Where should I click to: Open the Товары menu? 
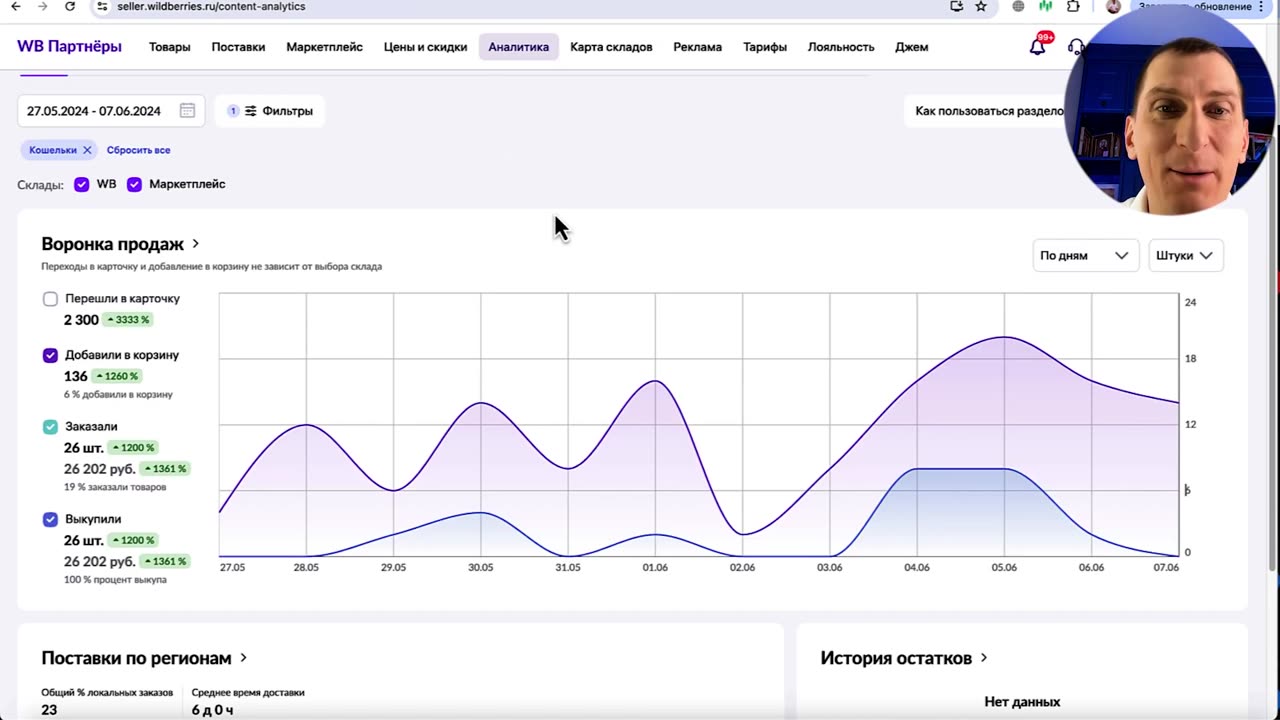click(x=169, y=47)
